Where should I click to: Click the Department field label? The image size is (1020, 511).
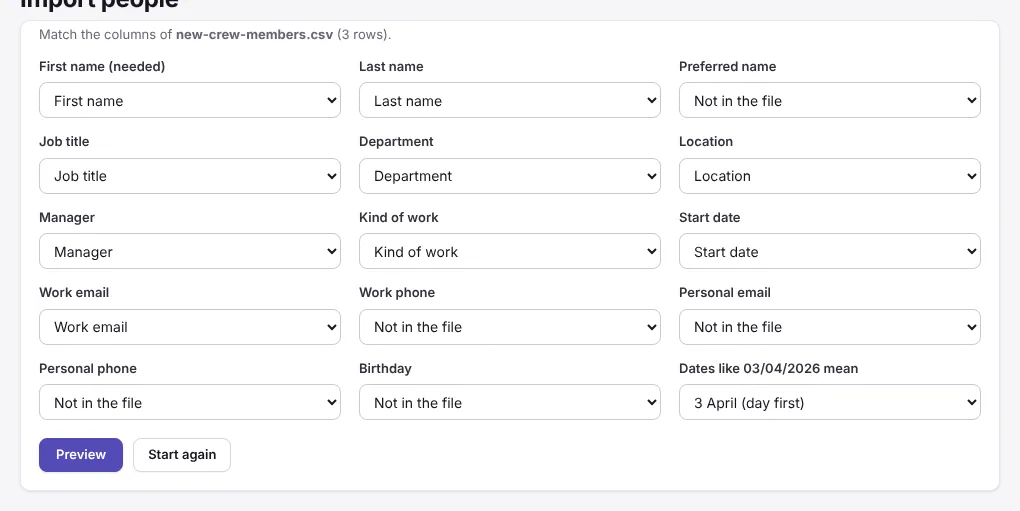click(396, 142)
